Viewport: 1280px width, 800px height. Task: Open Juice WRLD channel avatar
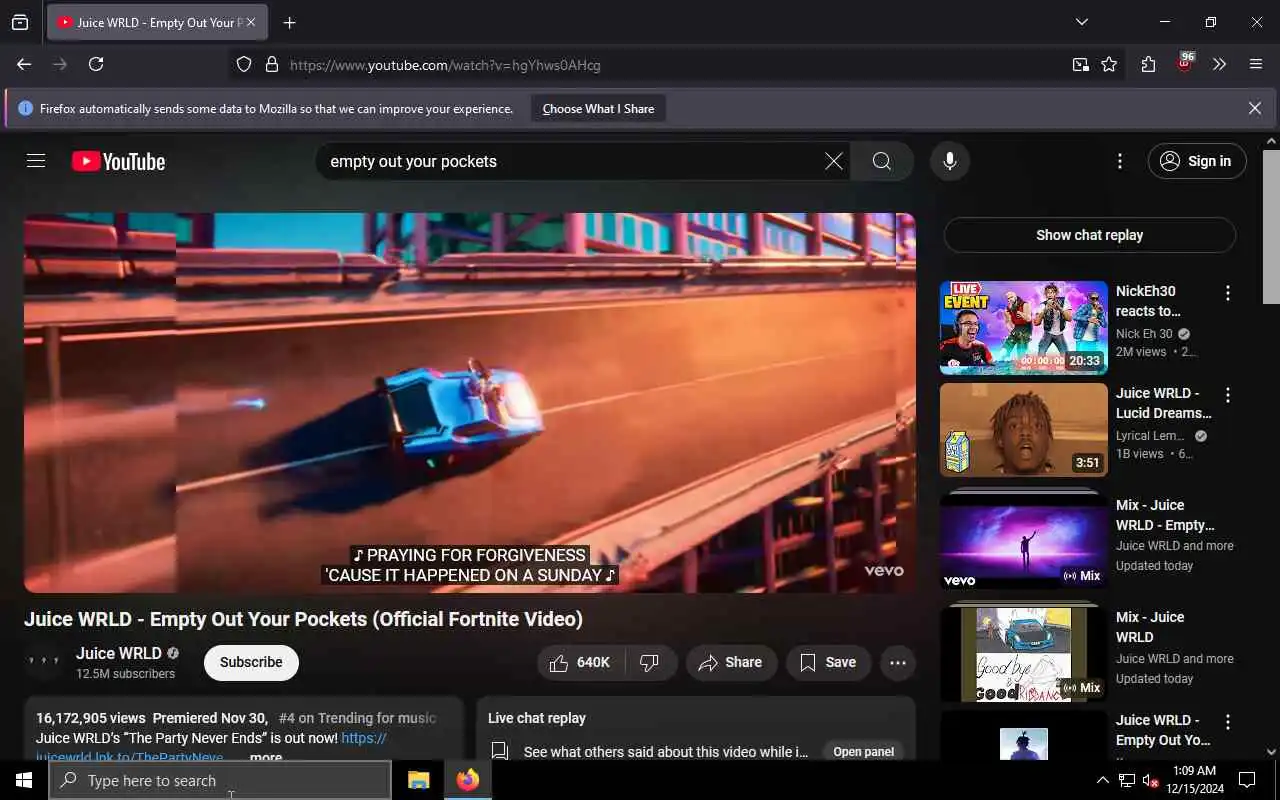pyautogui.click(x=44, y=661)
